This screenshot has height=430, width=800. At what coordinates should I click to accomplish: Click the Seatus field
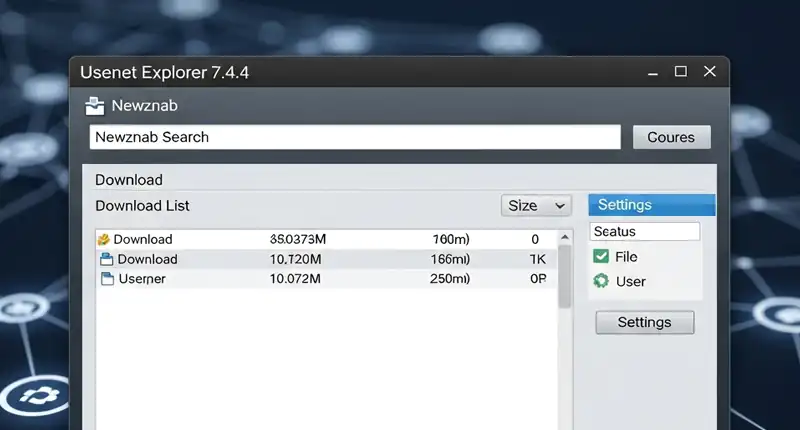(x=645, y=232)
